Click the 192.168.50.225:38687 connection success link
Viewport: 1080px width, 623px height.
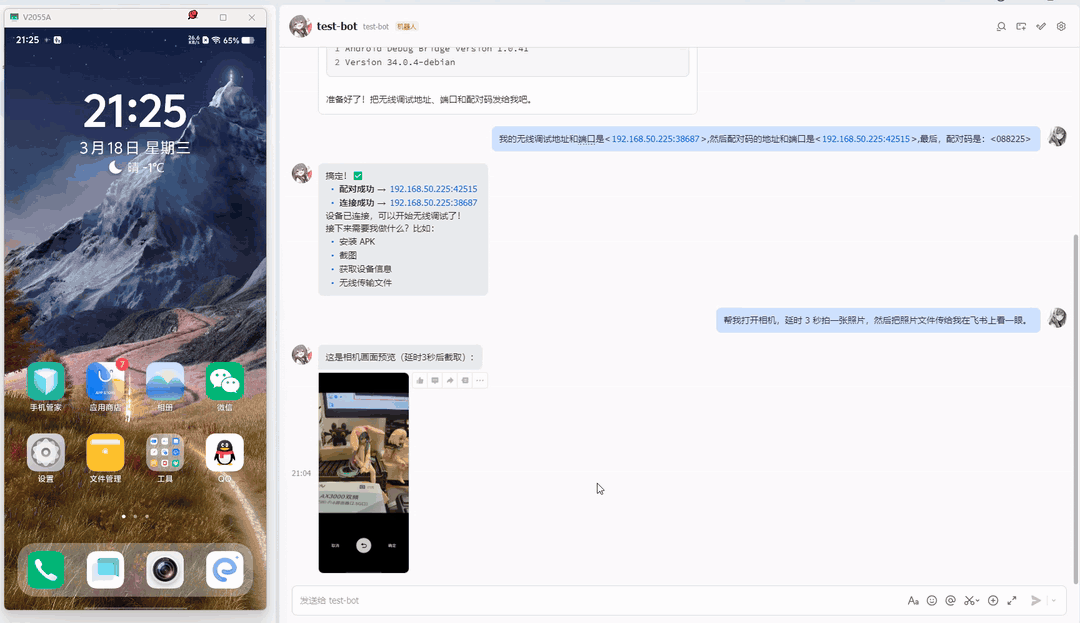433,203
